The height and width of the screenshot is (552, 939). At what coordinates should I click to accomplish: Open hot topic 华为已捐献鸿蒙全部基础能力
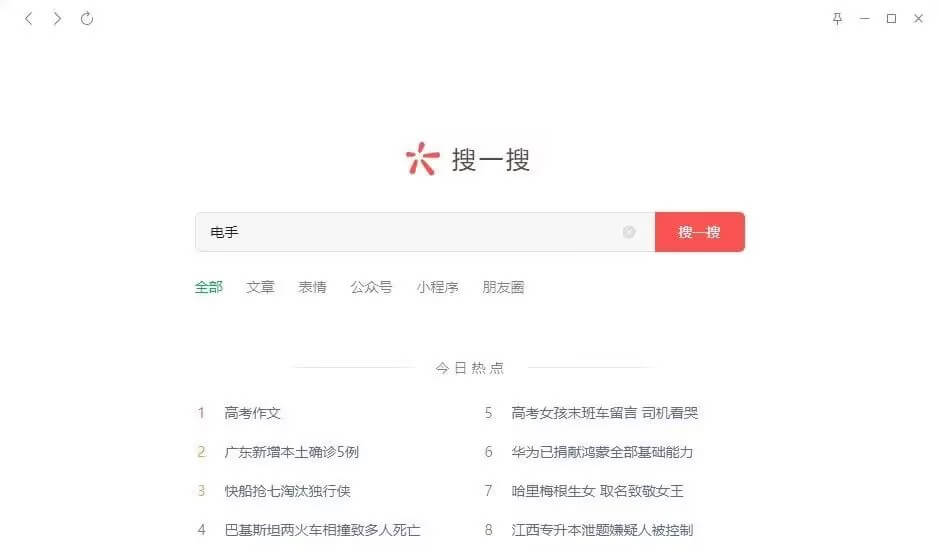(x=602, y=452)
